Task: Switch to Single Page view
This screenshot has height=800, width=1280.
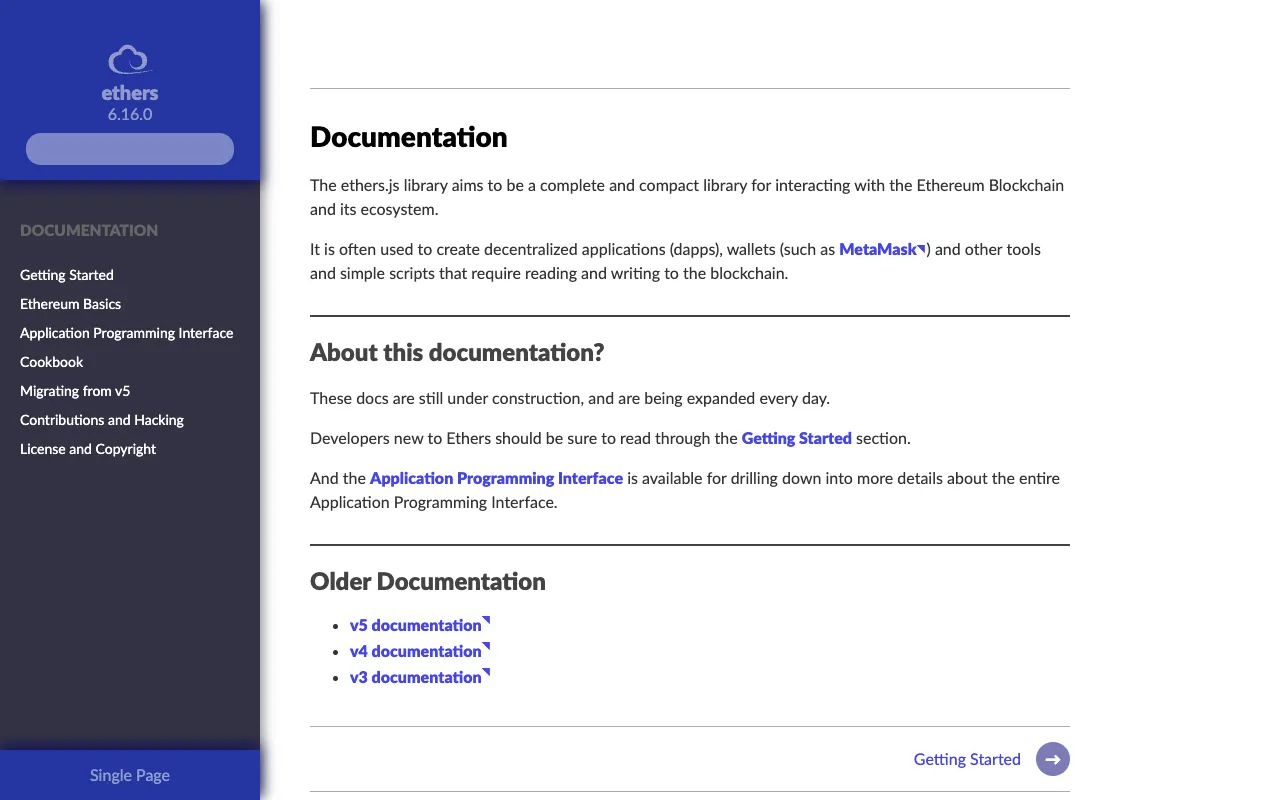Action: (129, 775)
